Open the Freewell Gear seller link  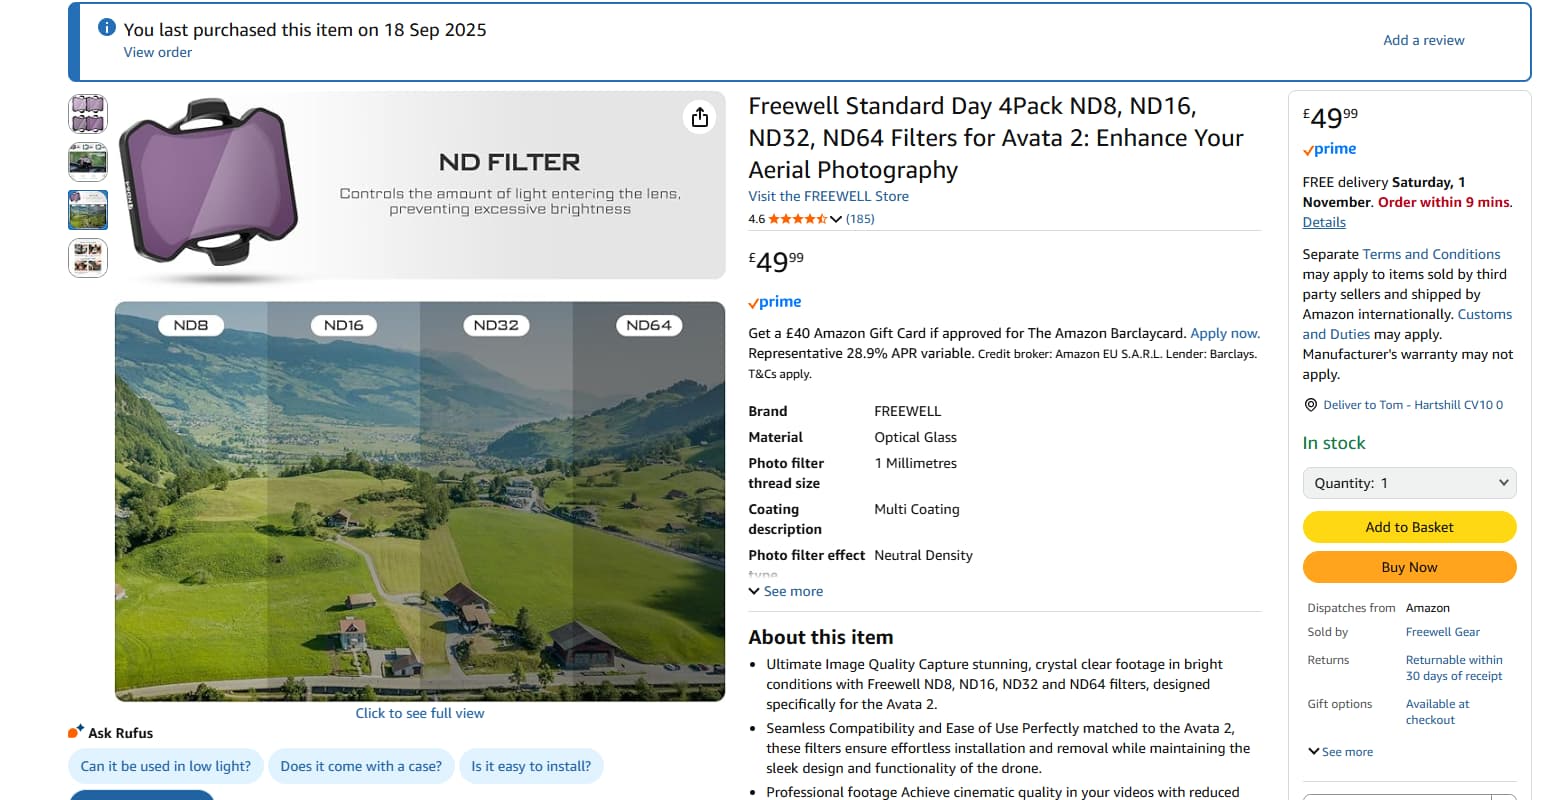click(x=1442, y=632)
